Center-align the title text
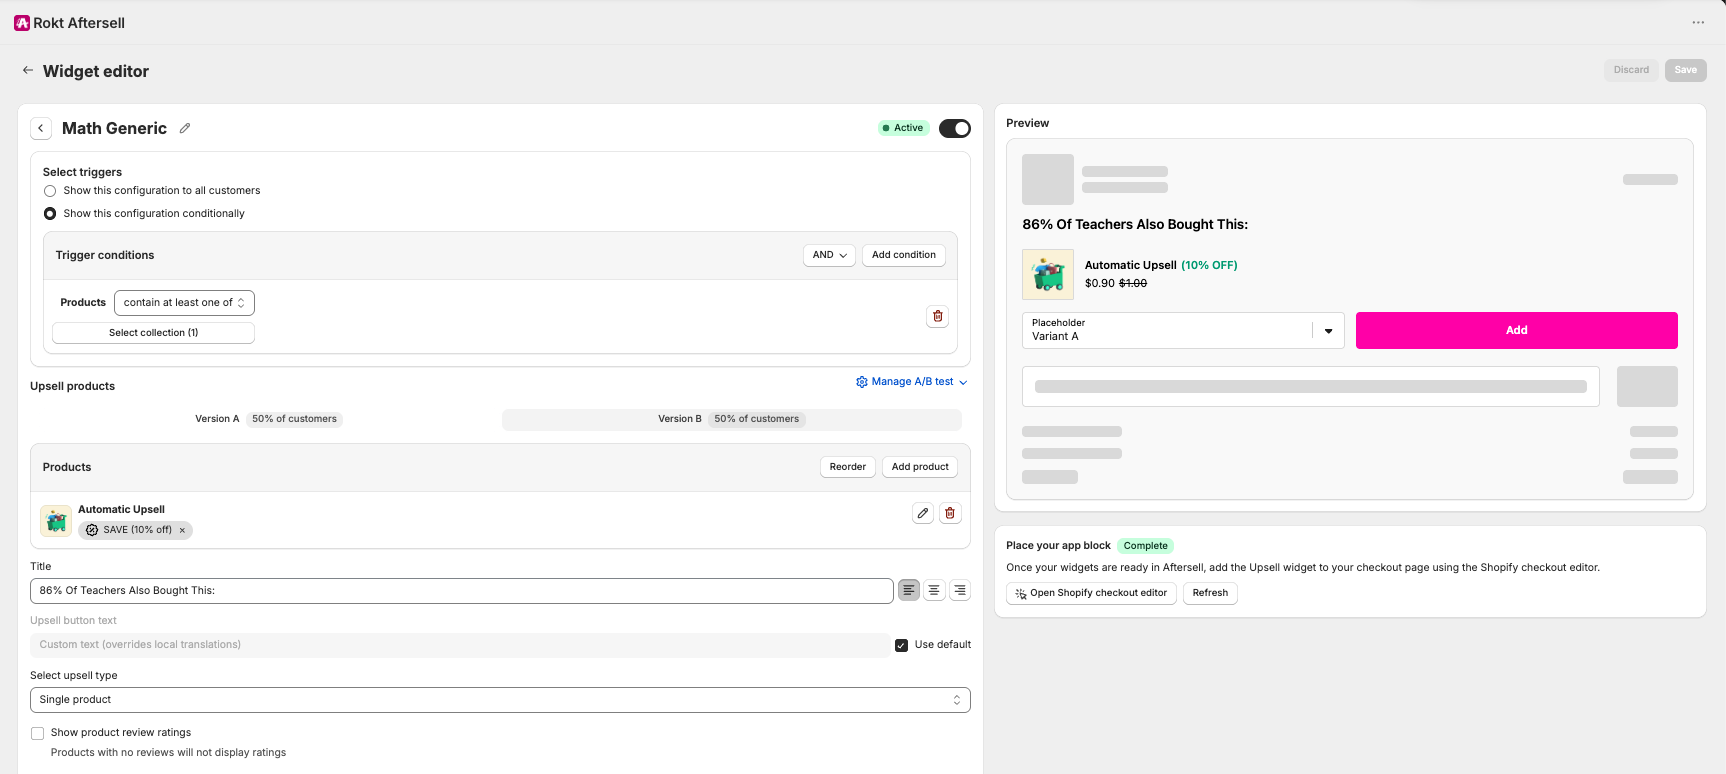The width and height of the screenshot is (1726, 774). coord(934,591)
